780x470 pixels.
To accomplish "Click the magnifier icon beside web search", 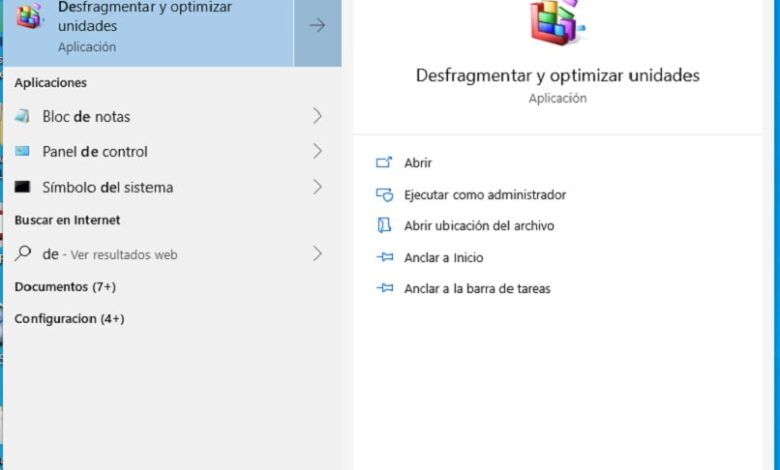I will click(x=23, y=254).
